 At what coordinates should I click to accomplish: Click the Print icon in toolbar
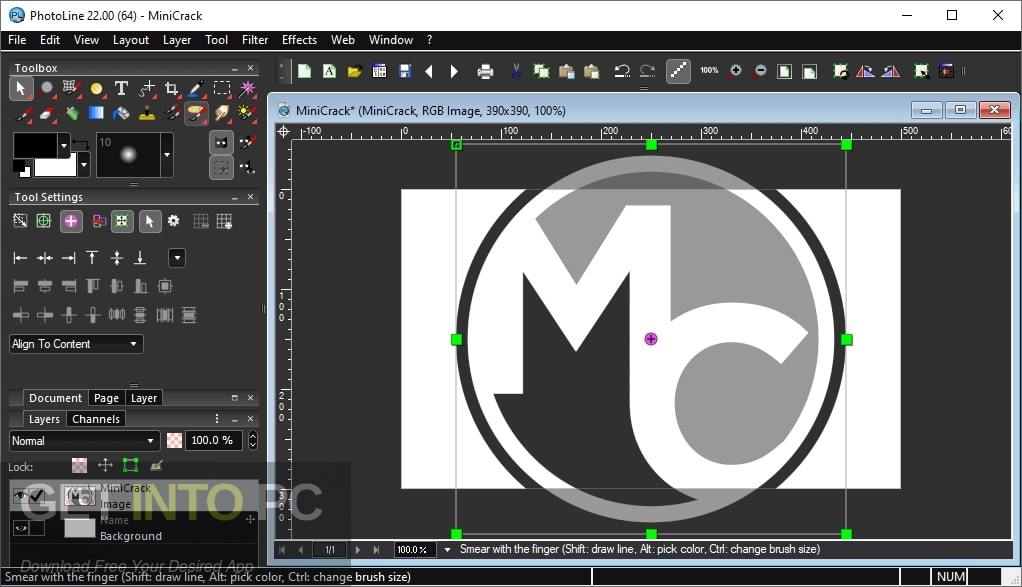[485, 71]
